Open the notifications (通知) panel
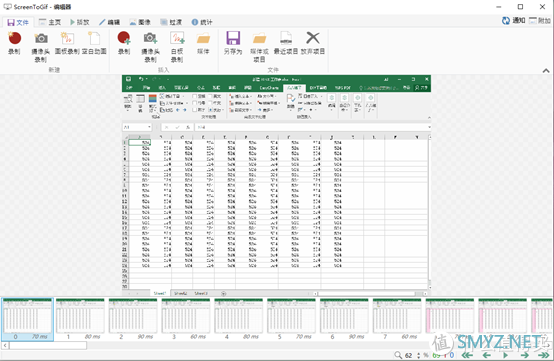Viewport: 554px width, 361px height. [x=514, y=20]
